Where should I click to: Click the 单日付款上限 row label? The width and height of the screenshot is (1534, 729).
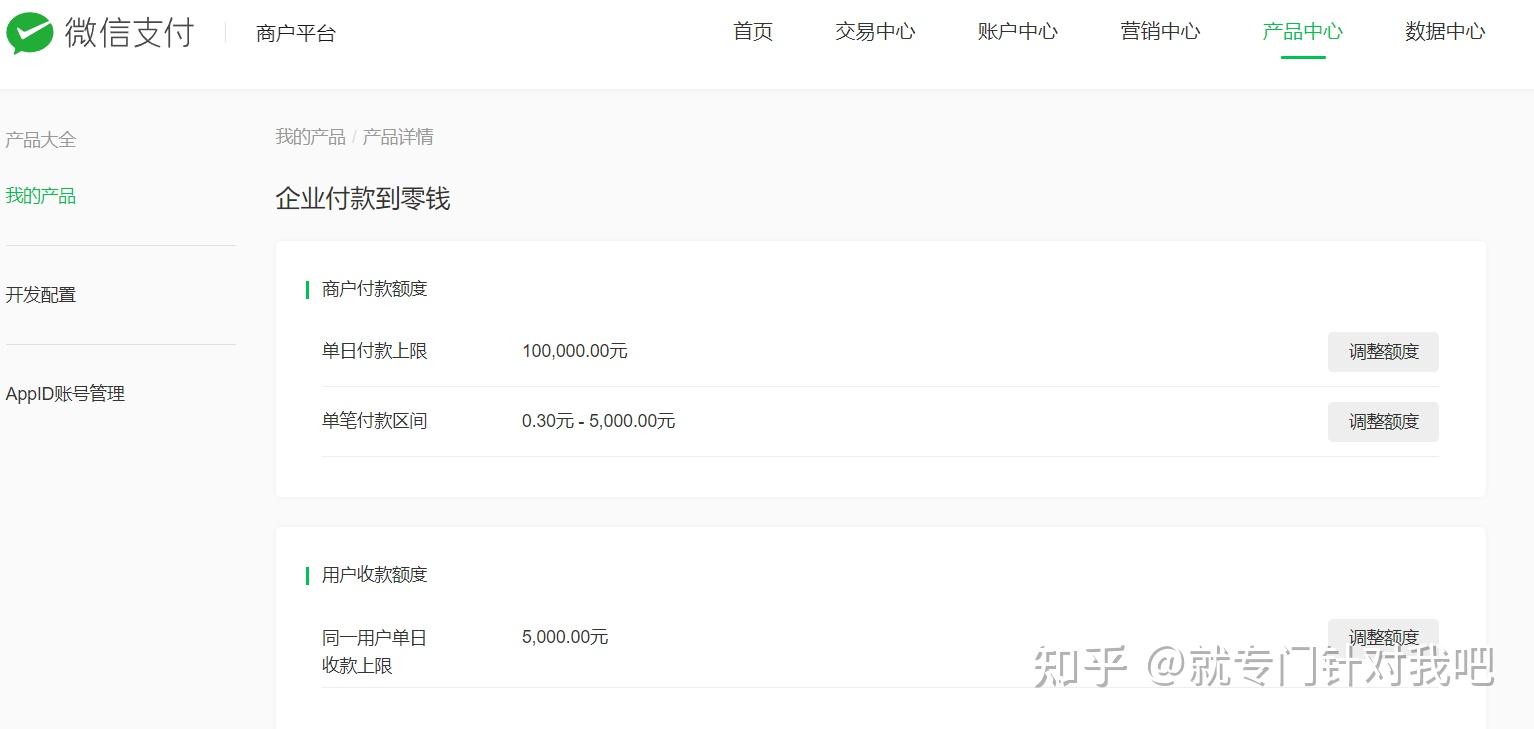pyautogui.click(x=375, y=351)
